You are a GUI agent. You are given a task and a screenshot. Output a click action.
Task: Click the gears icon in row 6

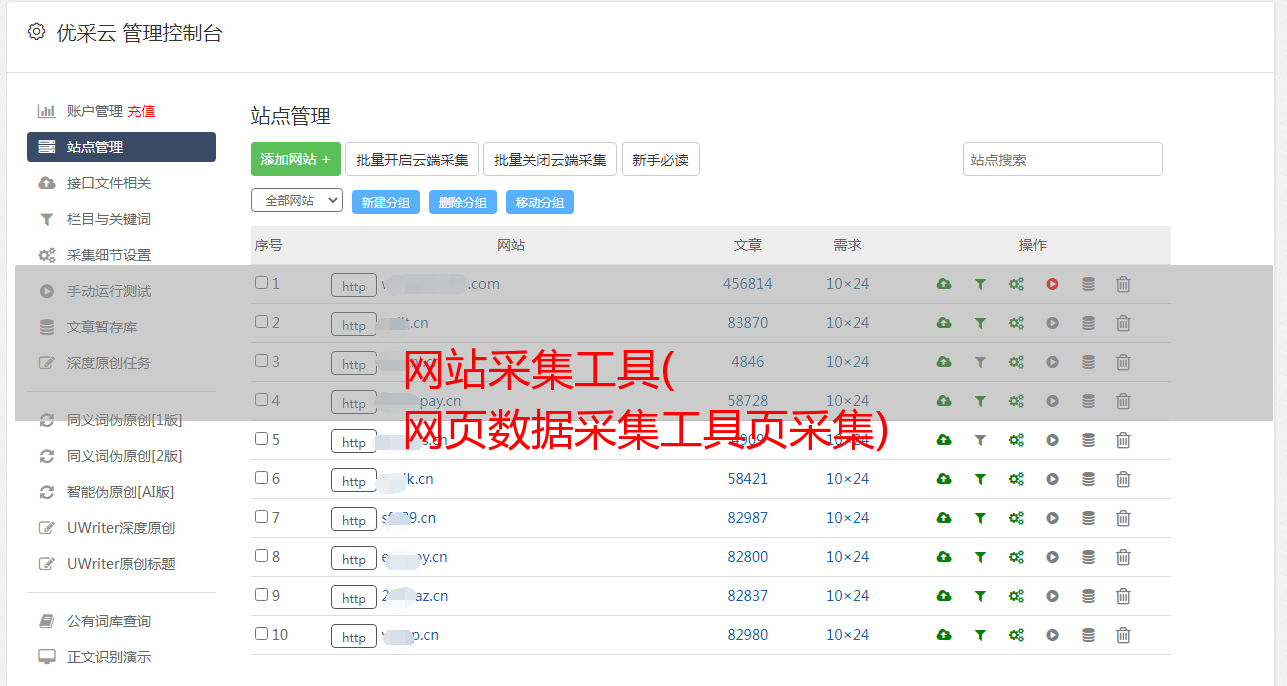pyautogui.click(x=1016, y=479)
